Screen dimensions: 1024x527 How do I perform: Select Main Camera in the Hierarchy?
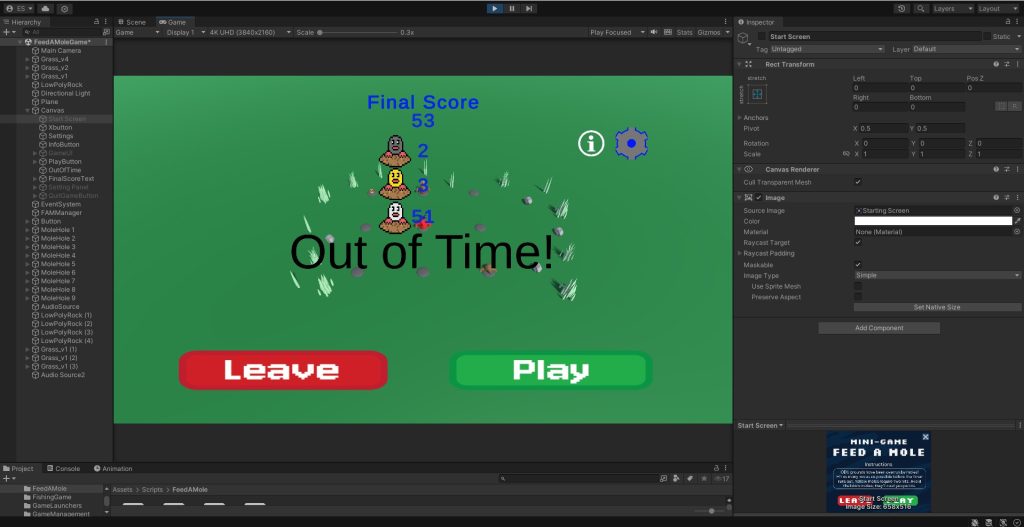click(61, 51)
